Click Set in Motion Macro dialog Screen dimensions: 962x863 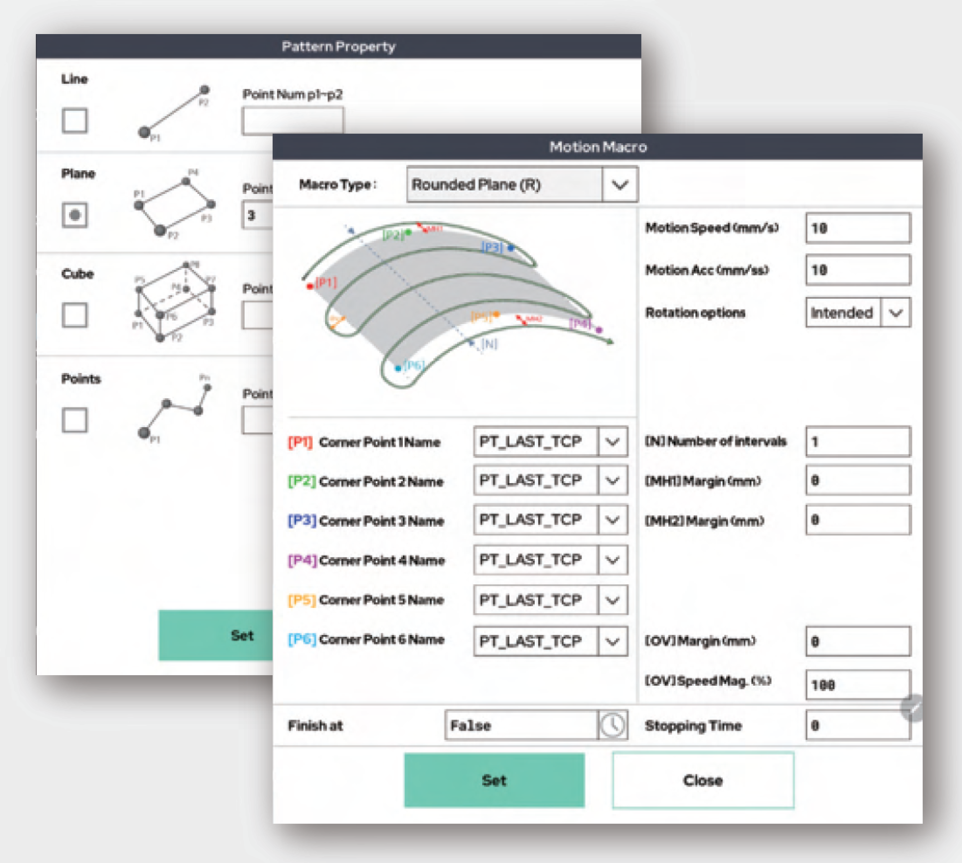[x=494, y=780]
